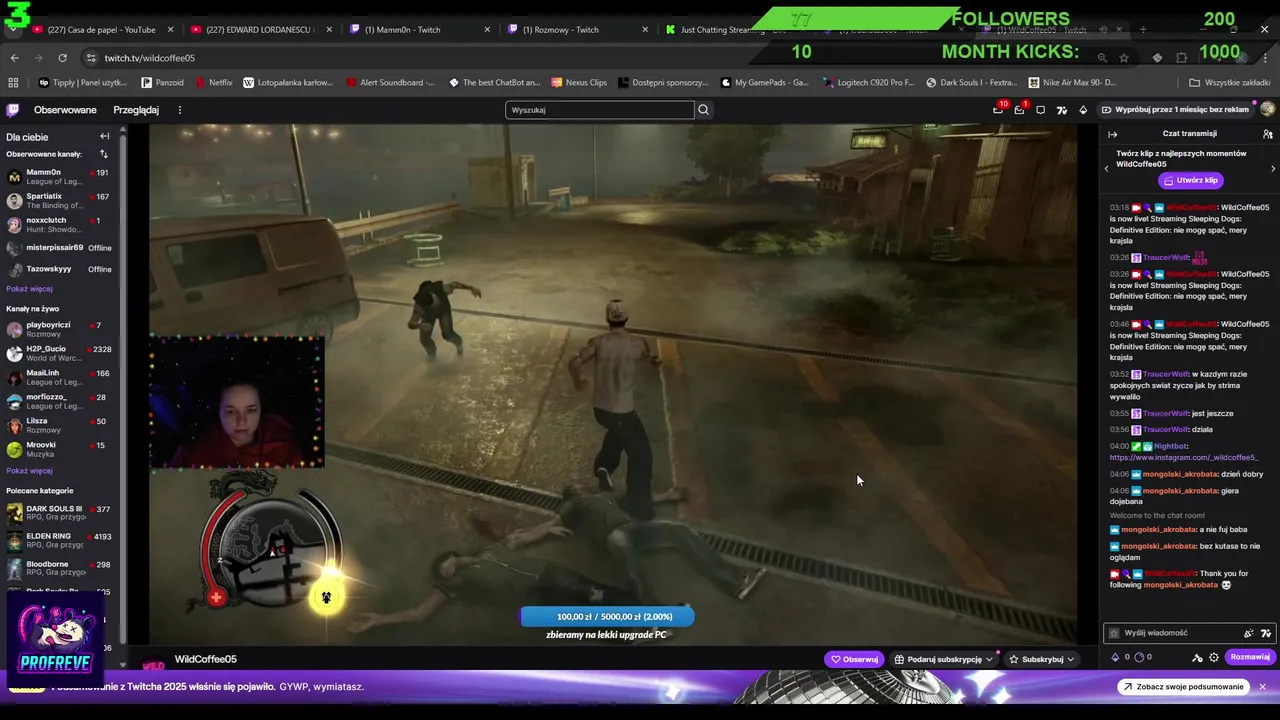This screenshot has width=1280, height=720.
Task: Open Panzoid bookmark
Action: pyautogui.click(x=163, y=83)
